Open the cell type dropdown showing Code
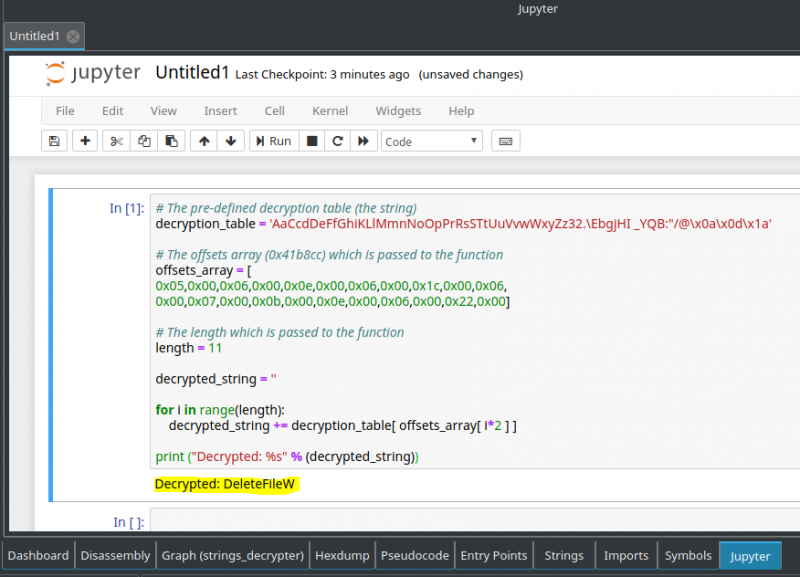This screenshot has height=577, width=800. 431,140
